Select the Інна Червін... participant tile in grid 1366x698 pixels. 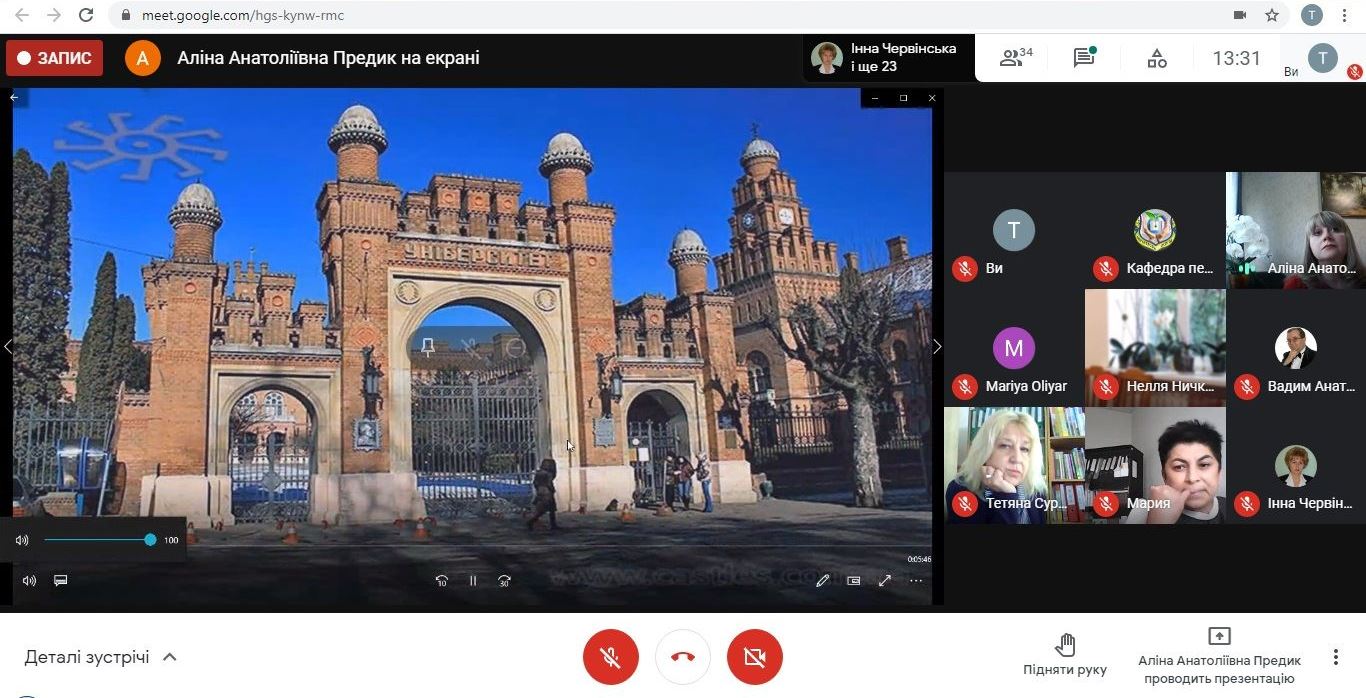click(1296, 465)
